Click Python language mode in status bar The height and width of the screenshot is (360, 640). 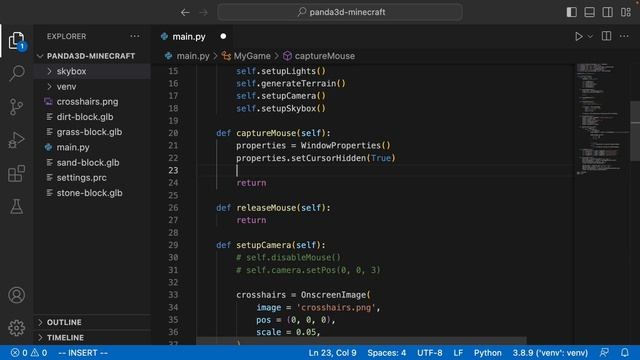point(487,353)
